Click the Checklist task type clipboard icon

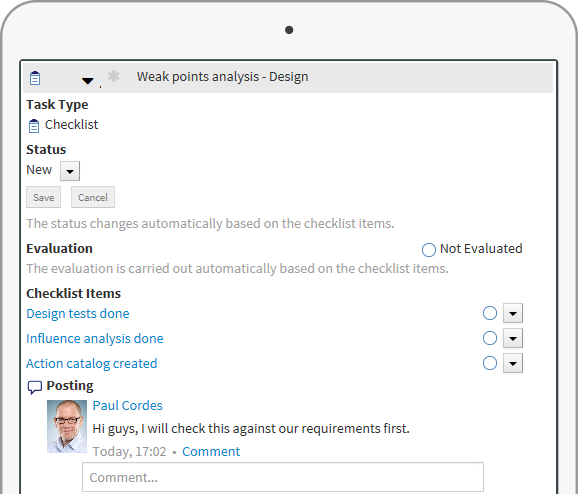(34, 126)
